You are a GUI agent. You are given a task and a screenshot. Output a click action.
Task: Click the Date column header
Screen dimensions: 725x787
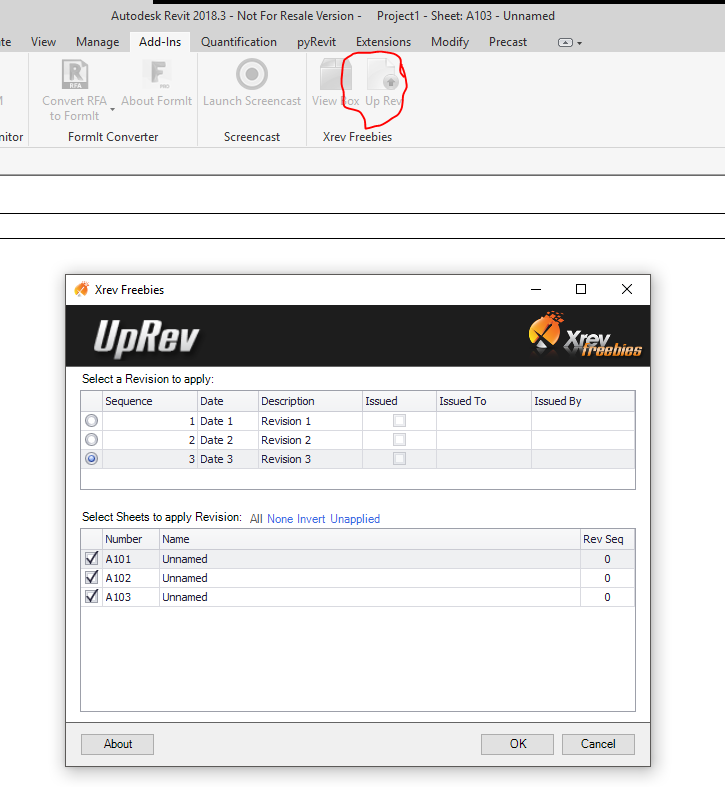[227, 401]
